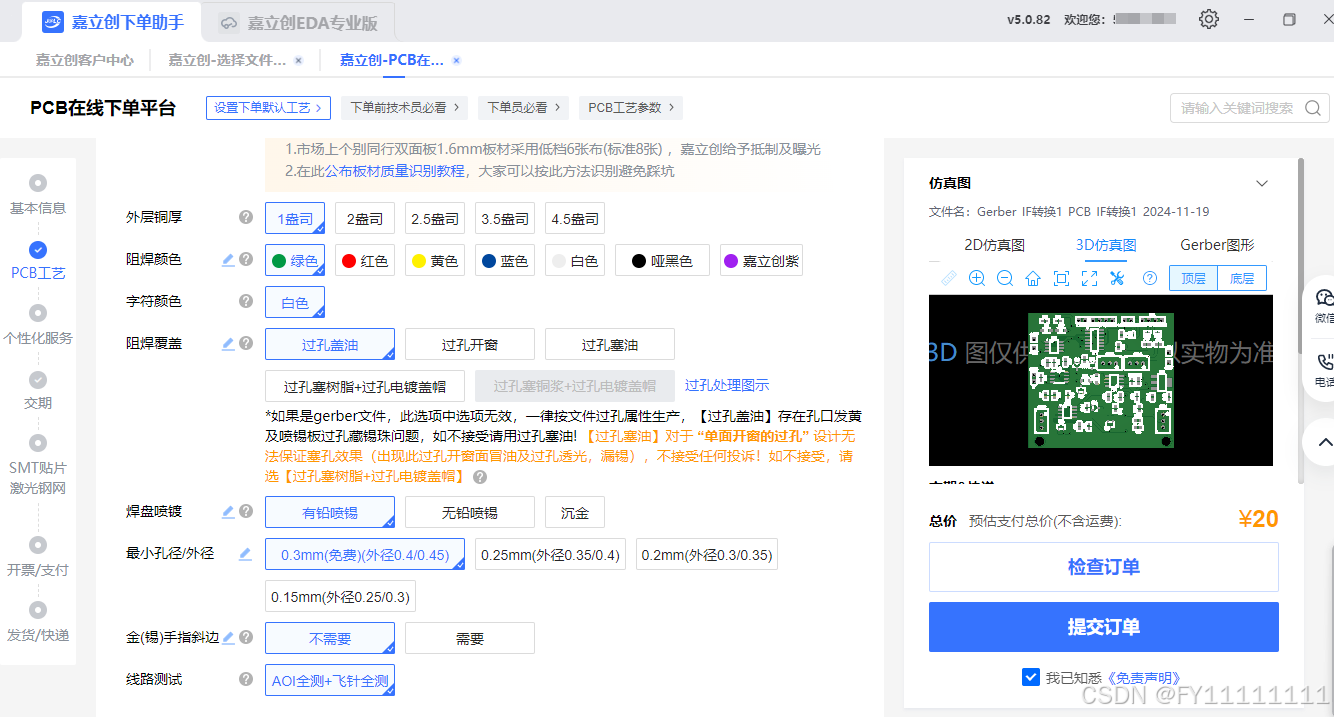
Task: Open 过孔处理图示 link
Action: click(x=727, y=385)
